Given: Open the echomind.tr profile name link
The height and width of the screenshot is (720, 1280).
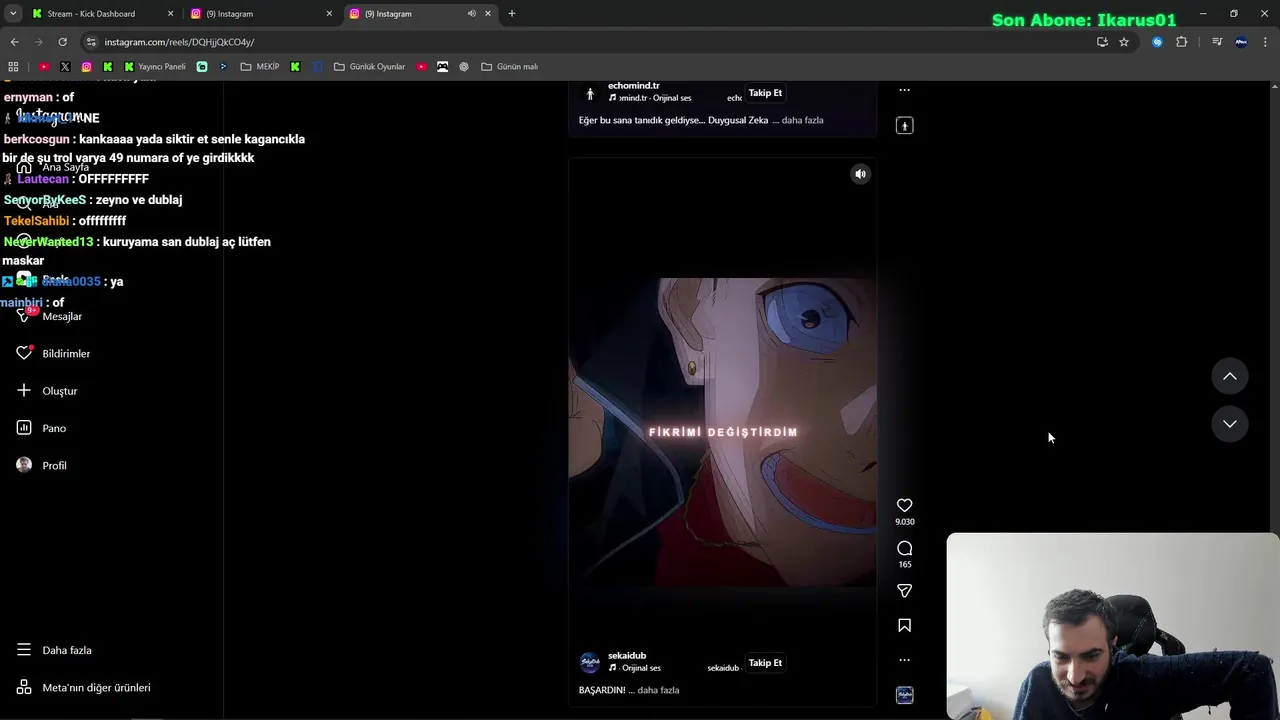Looking at the screenshot, I should pyautogui.click(x=634, y=86).
